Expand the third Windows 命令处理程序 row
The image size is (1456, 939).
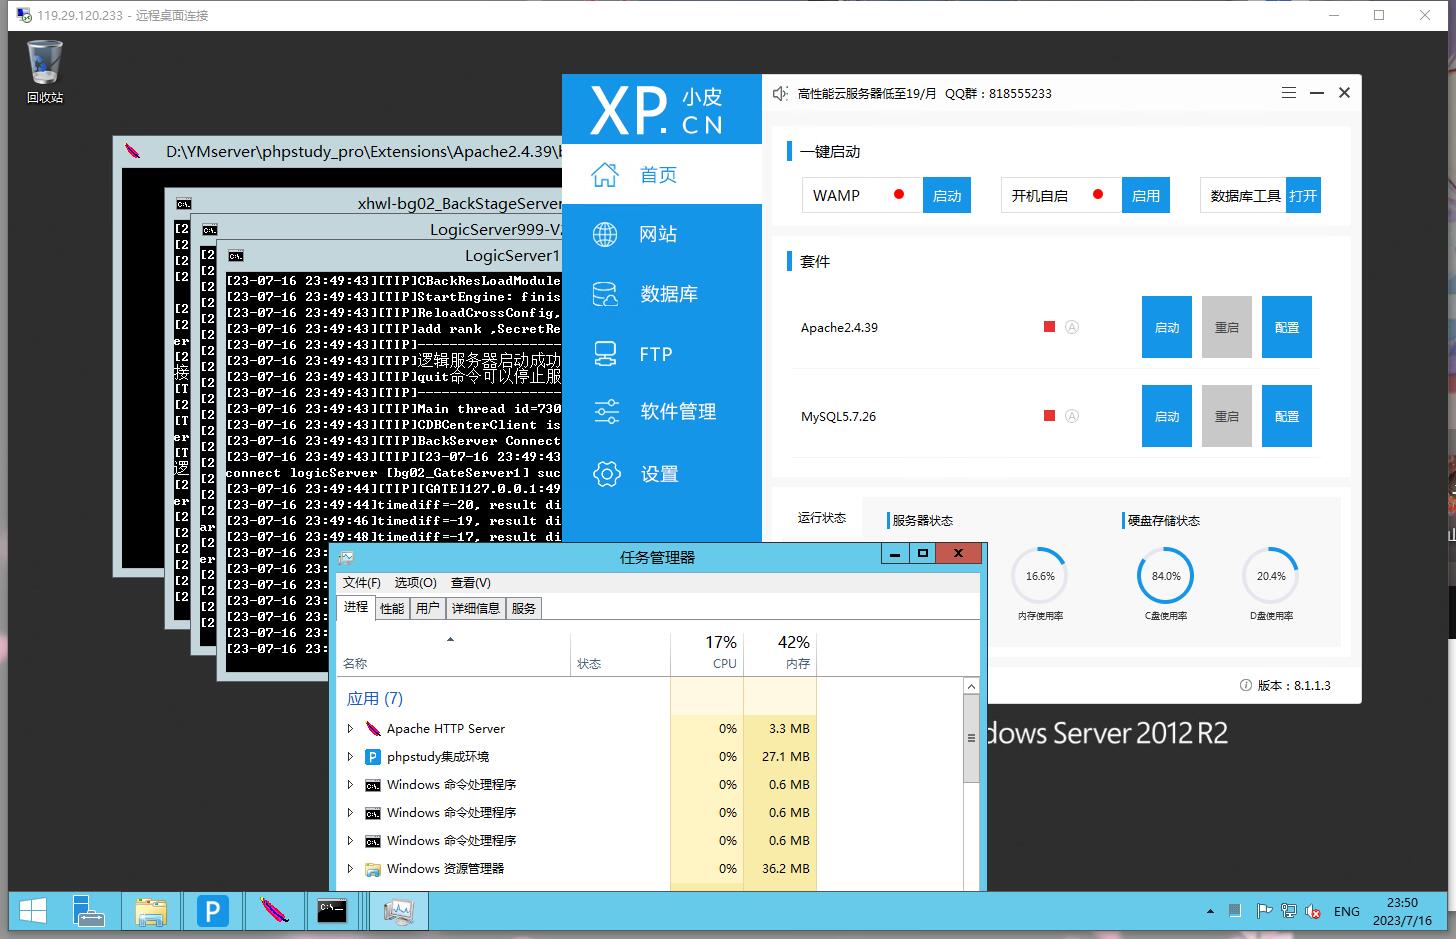pos(350,841)
